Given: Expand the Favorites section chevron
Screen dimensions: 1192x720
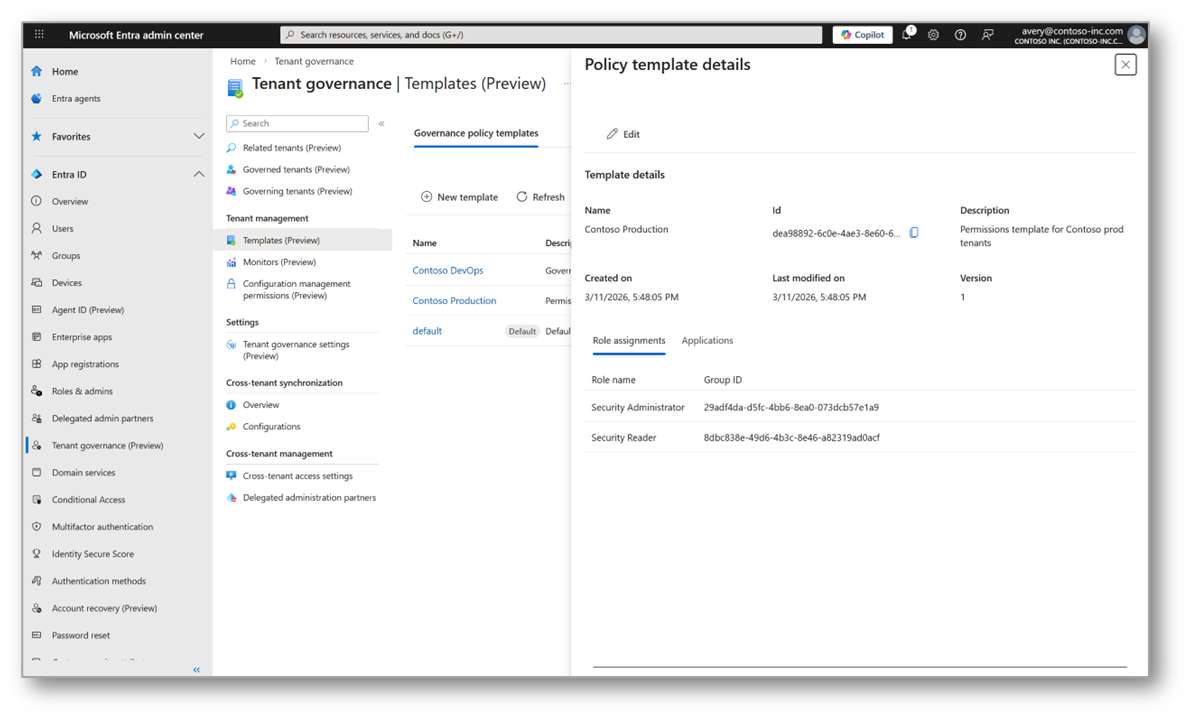Looking at the screenshot, I should coord(198,137).
